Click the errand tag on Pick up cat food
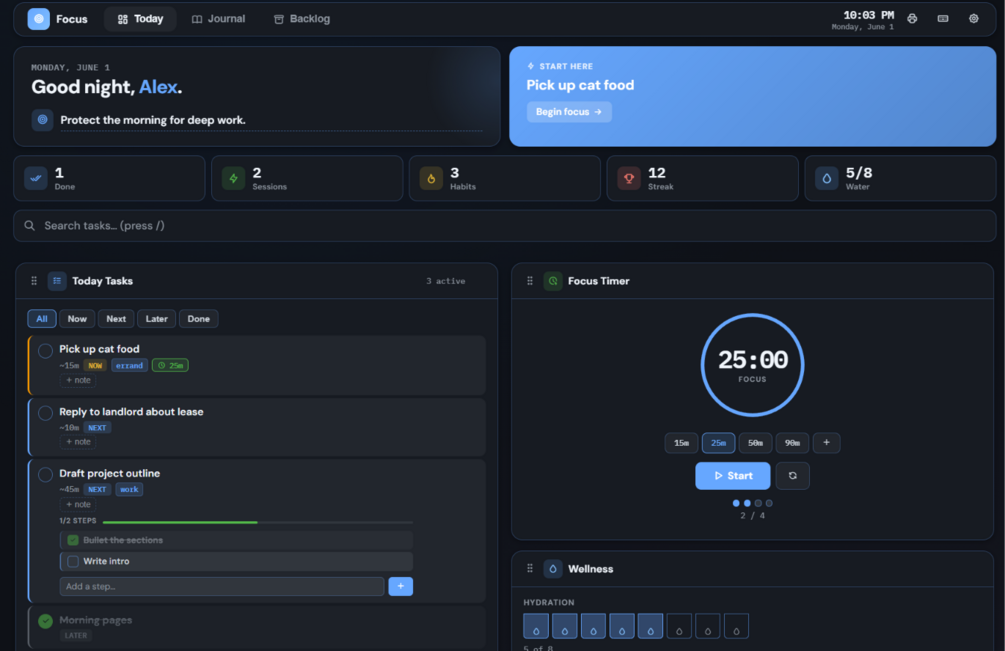 point(129,365)
